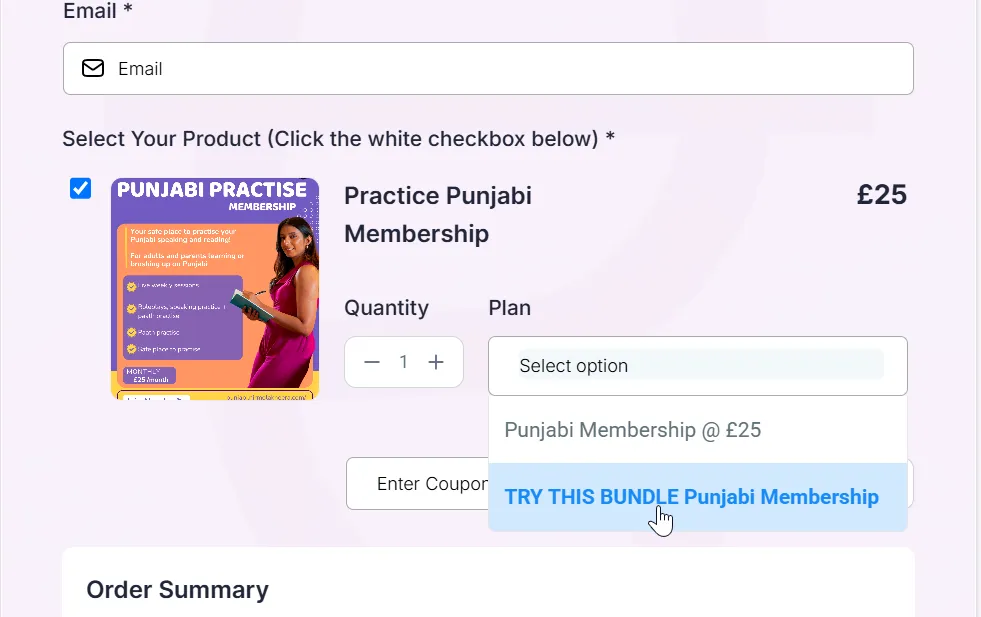The height and width of the screenshot is (617, 981).
Task: Click the envelope icon in Email field
Action: pos(93,68)
